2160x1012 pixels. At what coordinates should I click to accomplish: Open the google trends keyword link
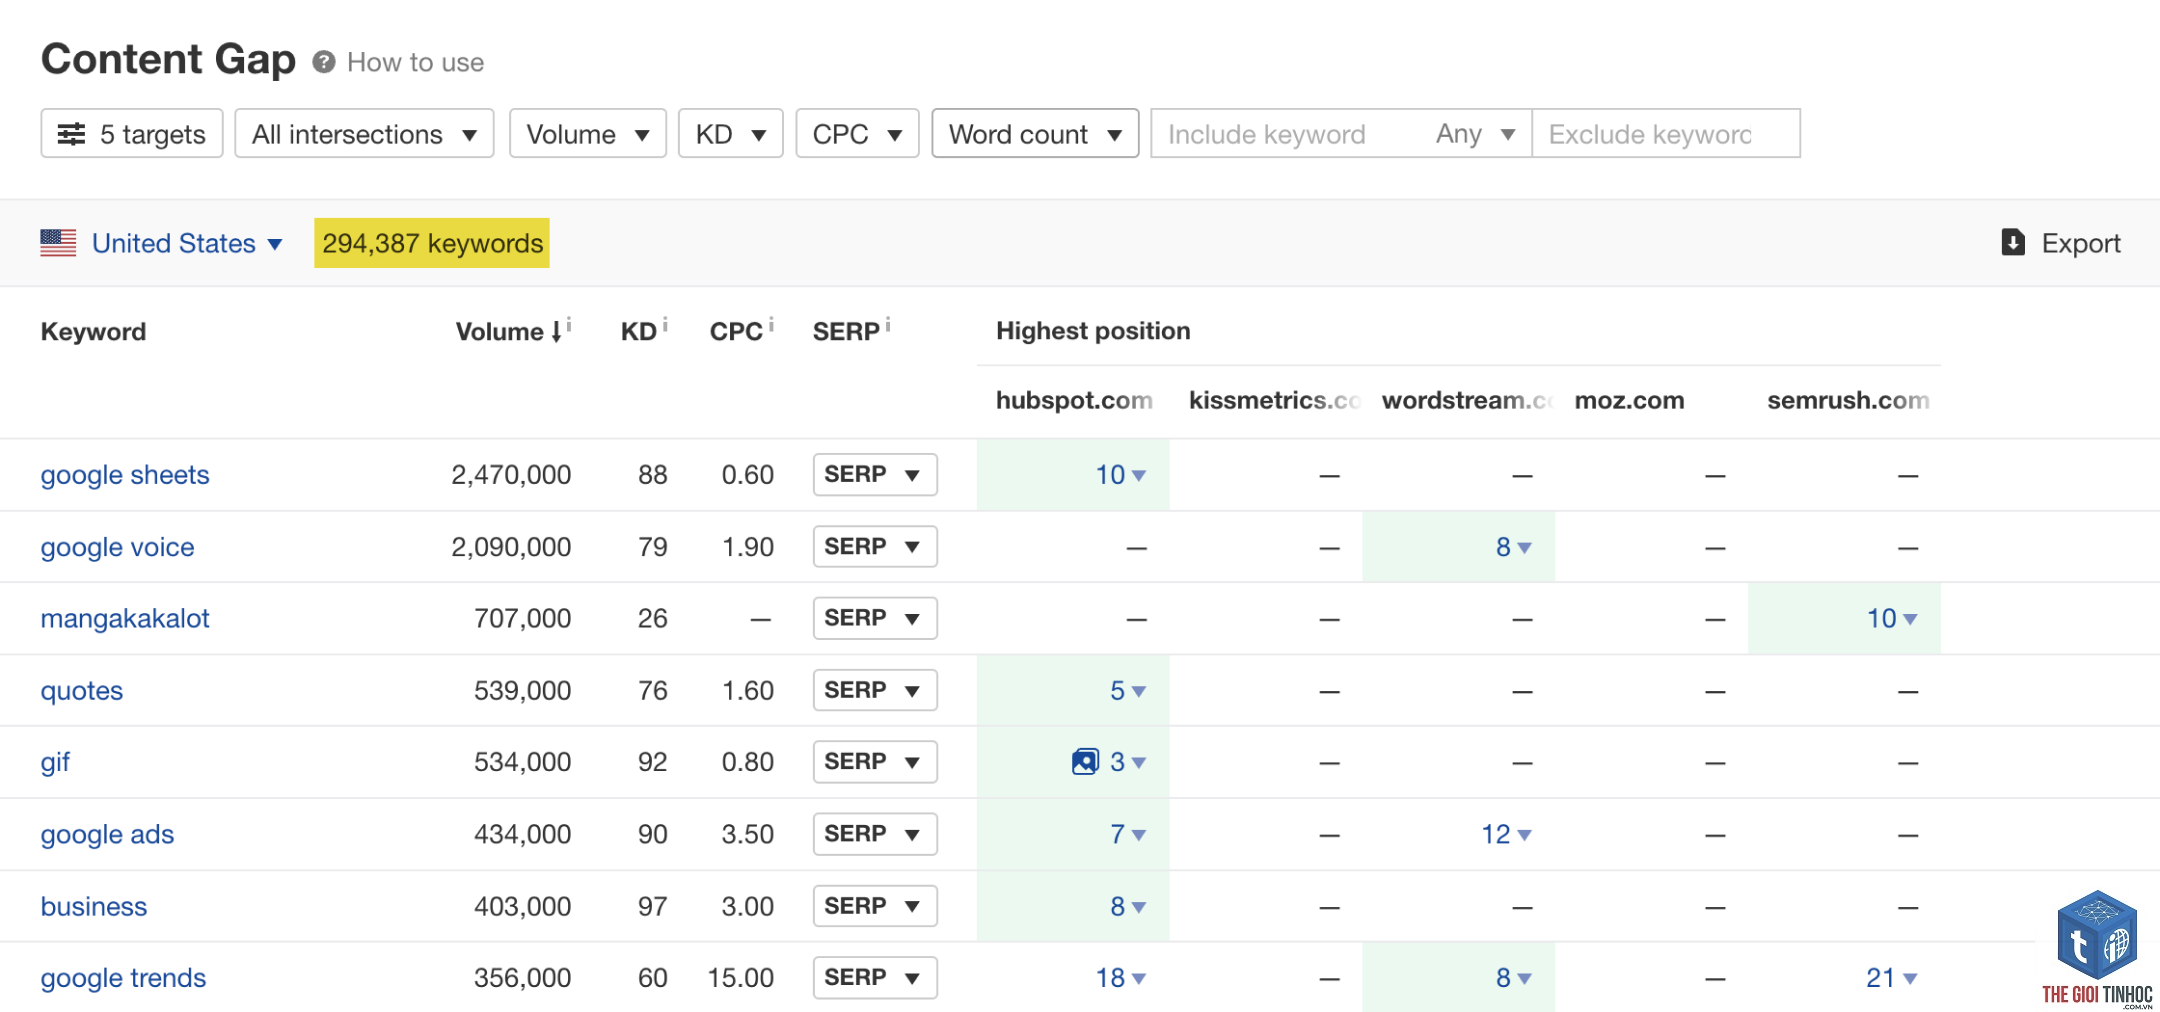123,978
